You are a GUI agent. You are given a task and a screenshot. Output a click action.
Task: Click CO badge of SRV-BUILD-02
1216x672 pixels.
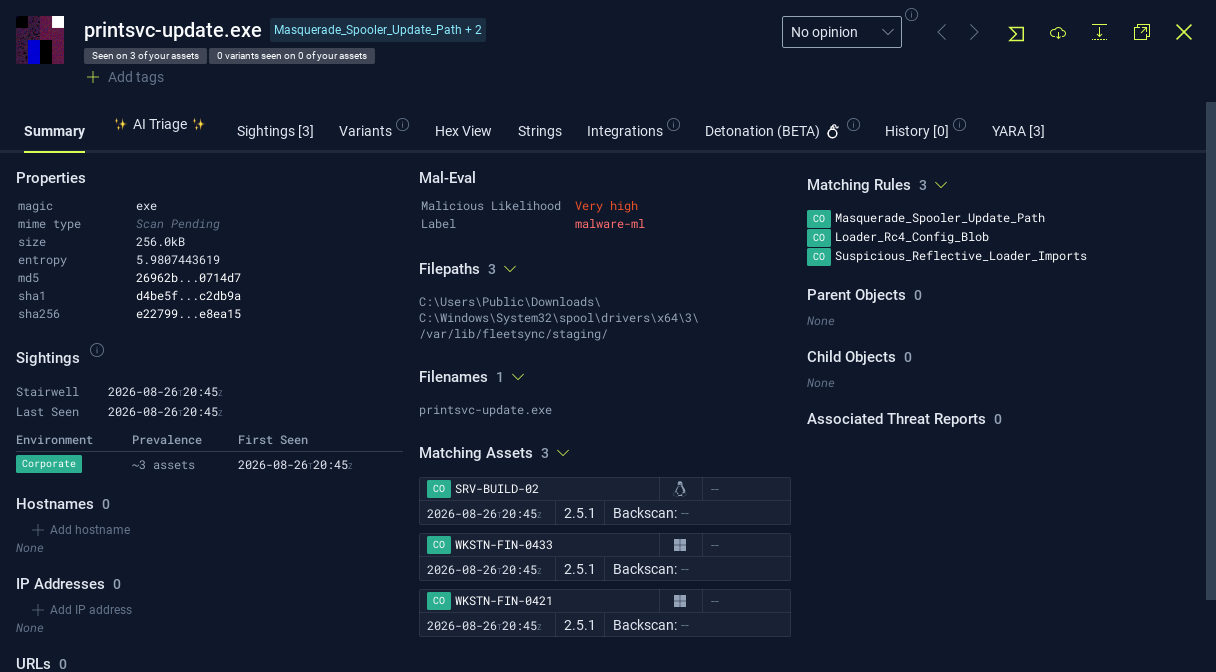(x=438, y=489)
